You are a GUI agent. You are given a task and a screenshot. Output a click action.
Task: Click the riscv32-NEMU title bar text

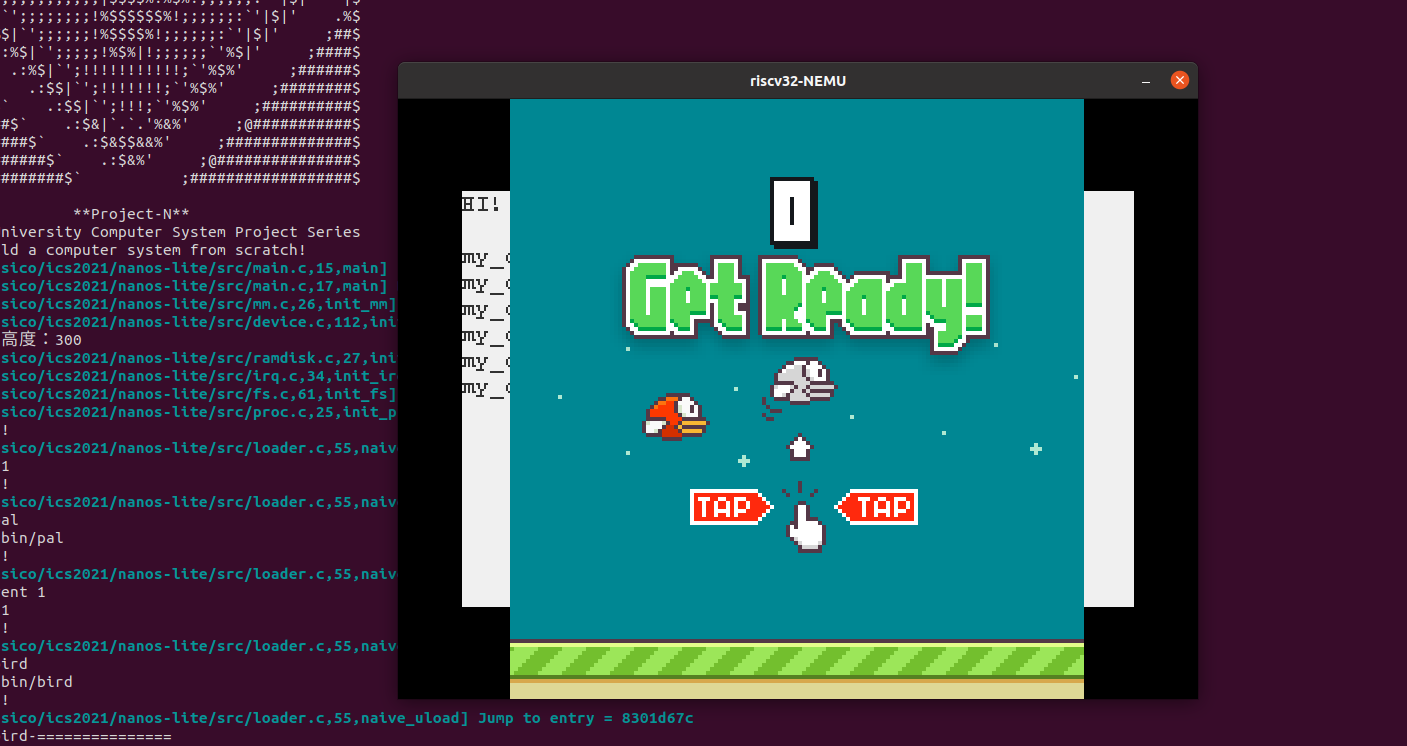tap(798, 80)
